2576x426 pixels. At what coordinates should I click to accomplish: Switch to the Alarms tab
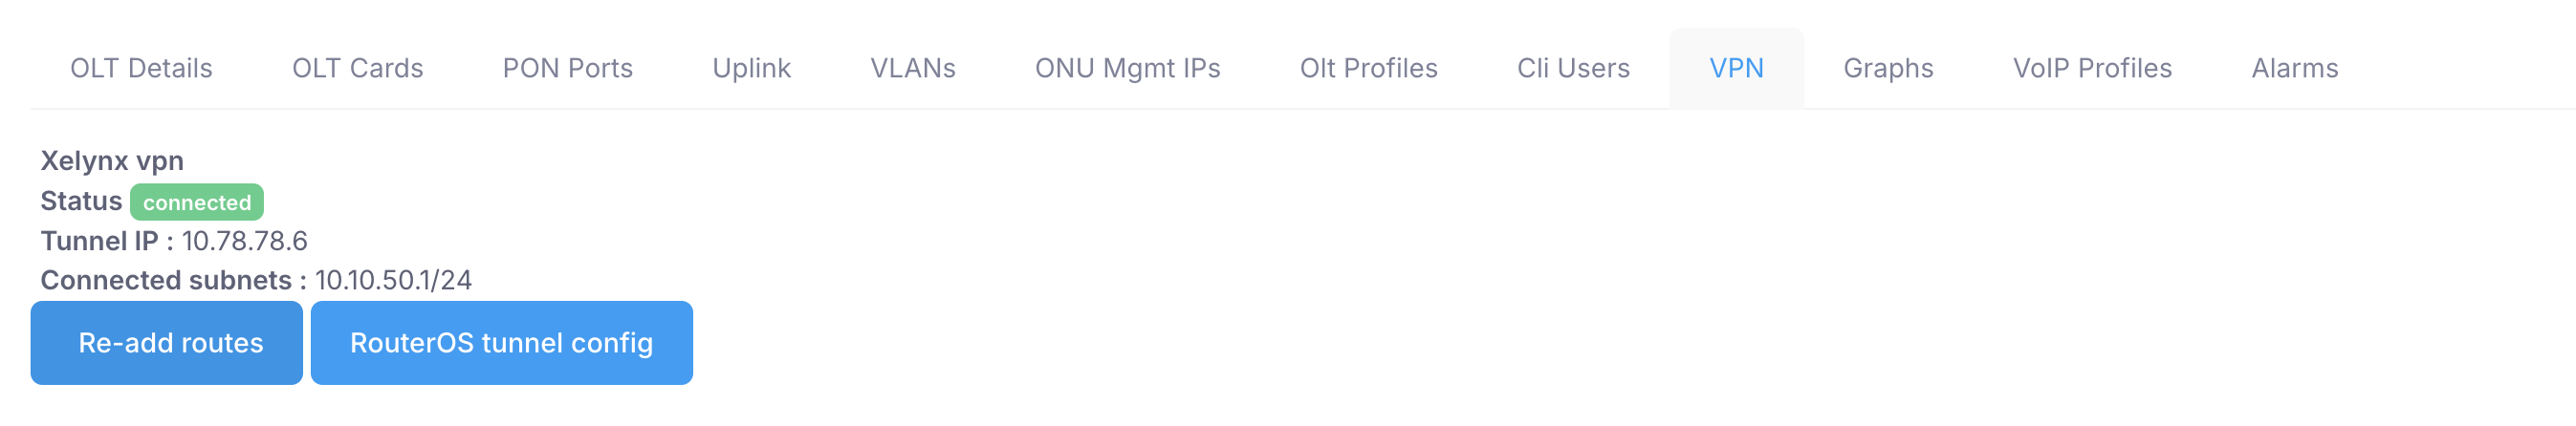2294,68
